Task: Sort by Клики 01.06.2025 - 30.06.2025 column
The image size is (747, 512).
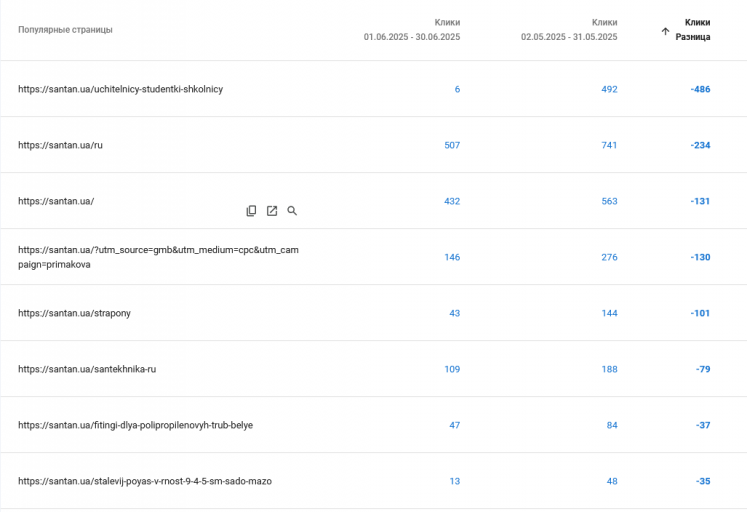Action: coord(412,30)
